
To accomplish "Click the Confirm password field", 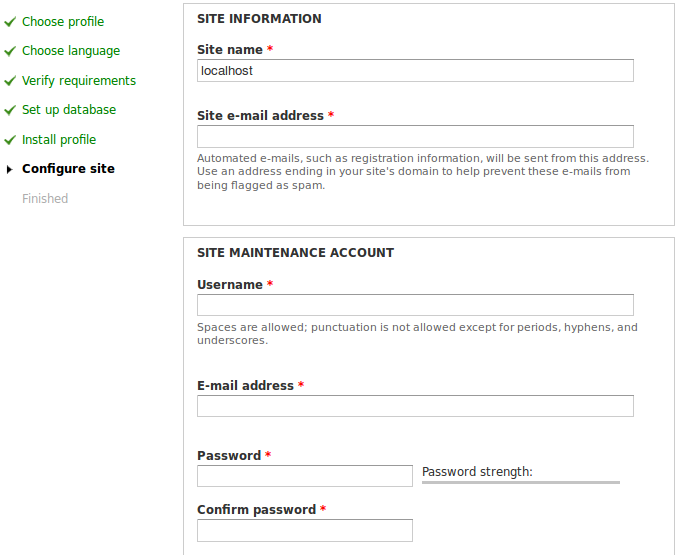I will (305, 530).
